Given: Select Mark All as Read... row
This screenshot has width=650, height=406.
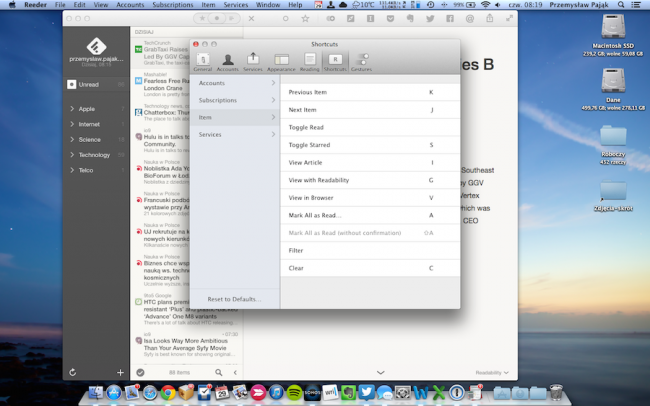Looking at the screenshot, I should 370,215.
